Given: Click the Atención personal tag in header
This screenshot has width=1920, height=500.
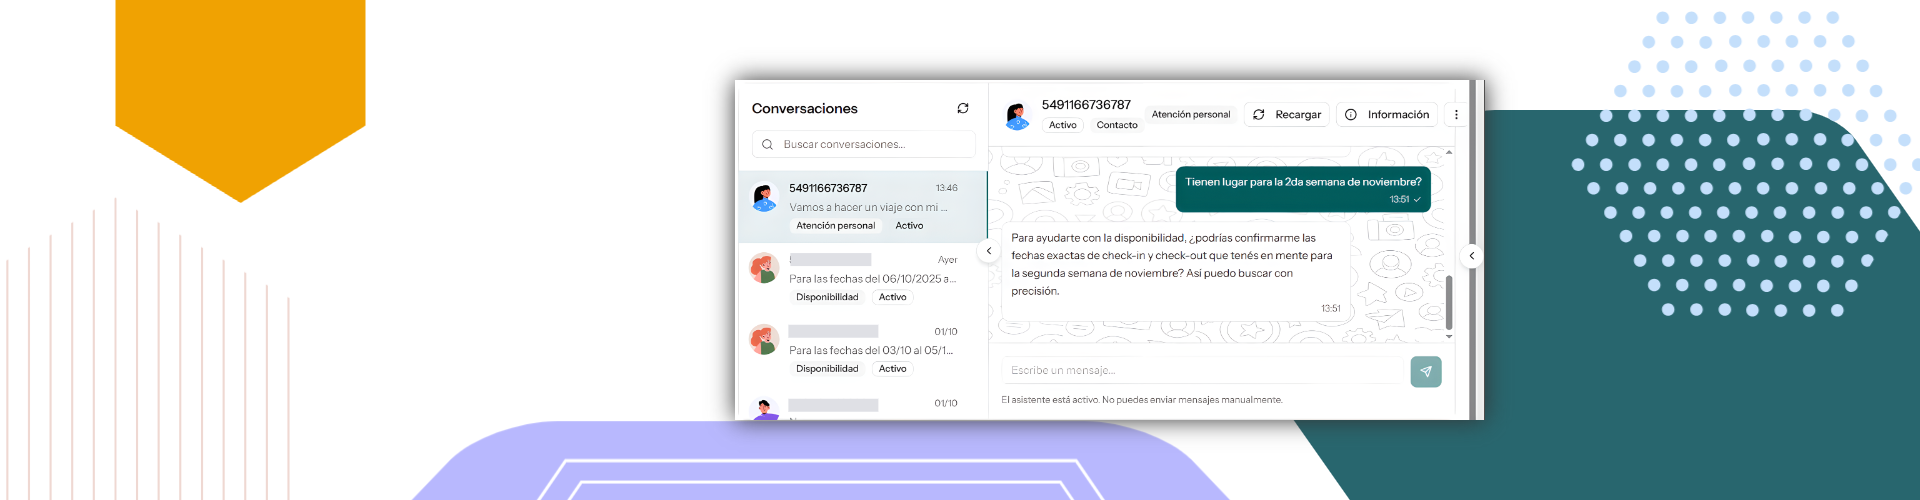Looking at the screenshot, I should click(x=1191, y=115).
